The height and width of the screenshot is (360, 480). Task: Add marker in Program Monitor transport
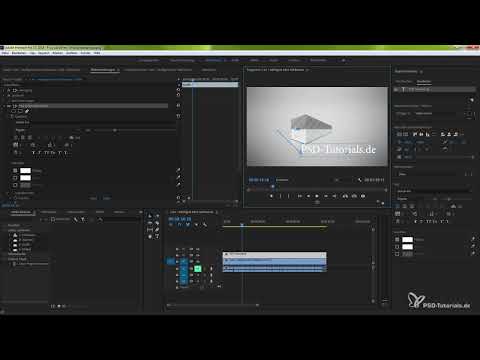click(x=271, y=196)
